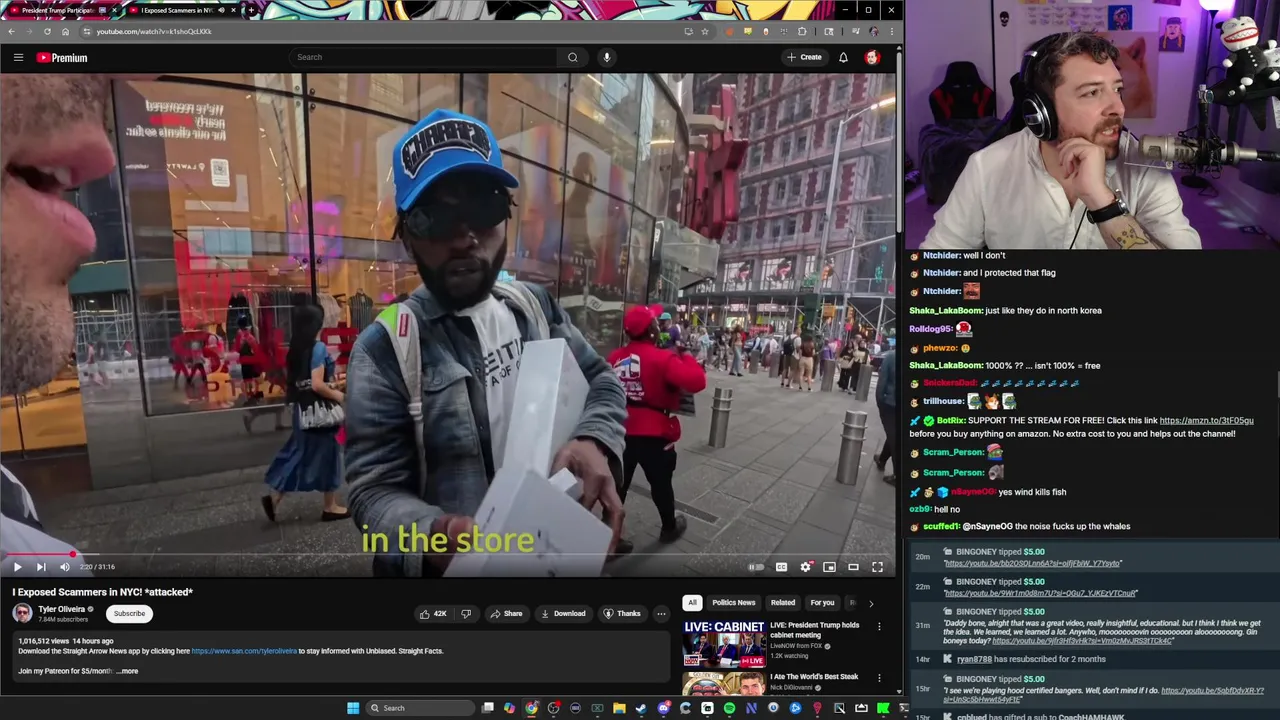Open Tyler Oliveira channel name link

point(61,609)
